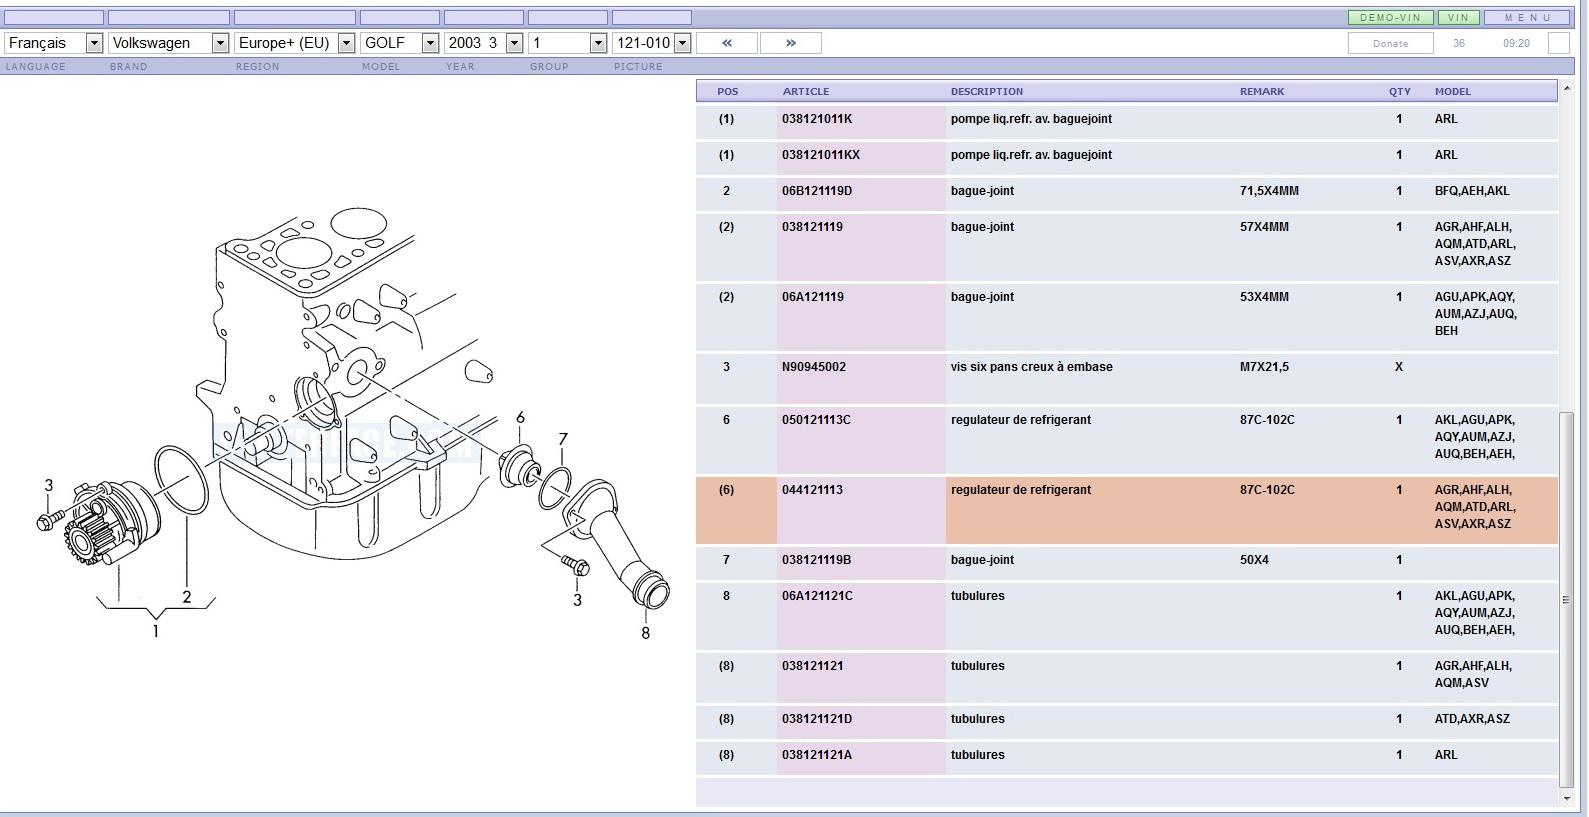
Task: Open the Brand dropdown showing Volkswagen
Action: pyautogui.click(x=168, y=43)
